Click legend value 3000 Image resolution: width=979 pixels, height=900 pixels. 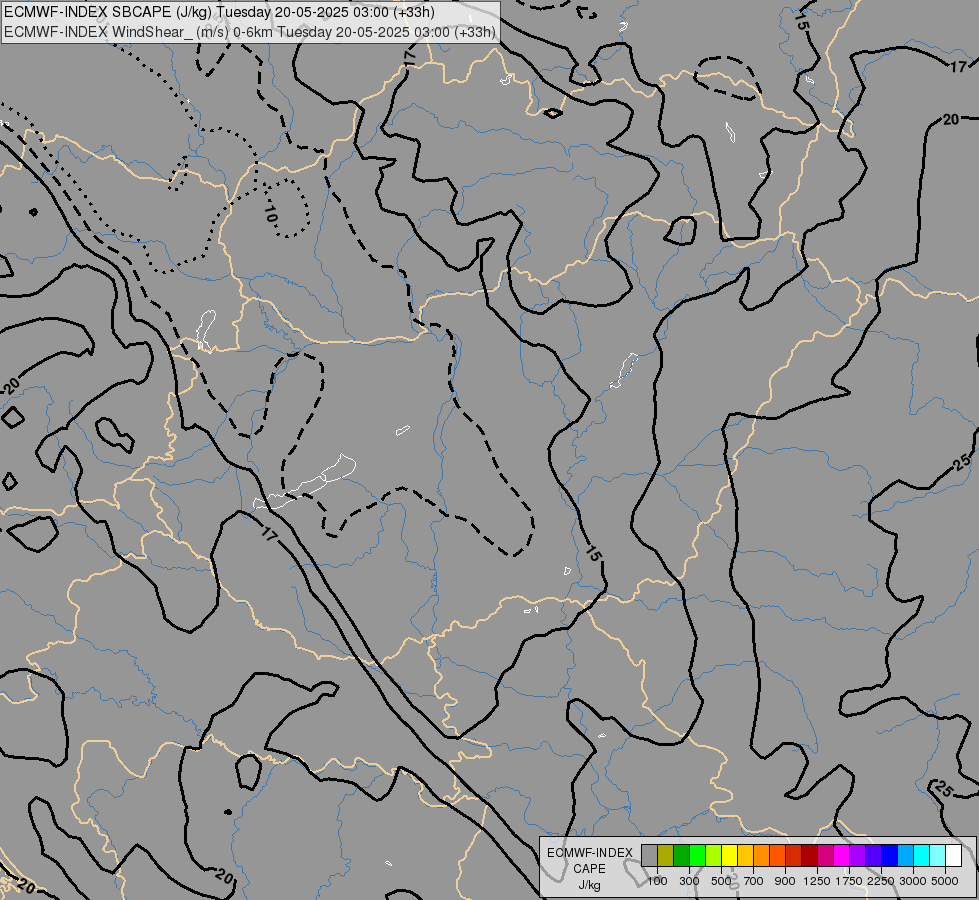913,881
